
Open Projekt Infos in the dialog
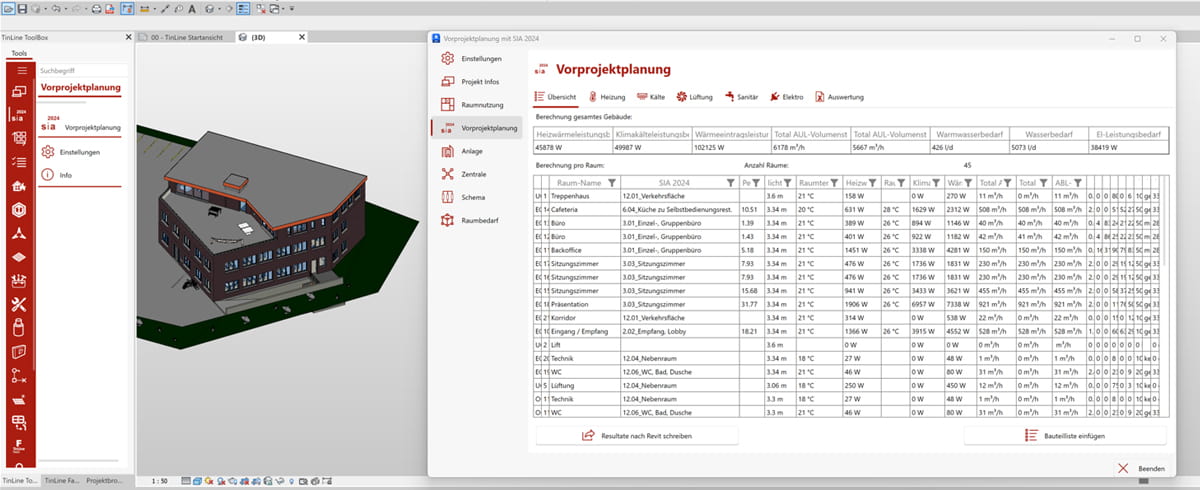click(x=481, y=82)
